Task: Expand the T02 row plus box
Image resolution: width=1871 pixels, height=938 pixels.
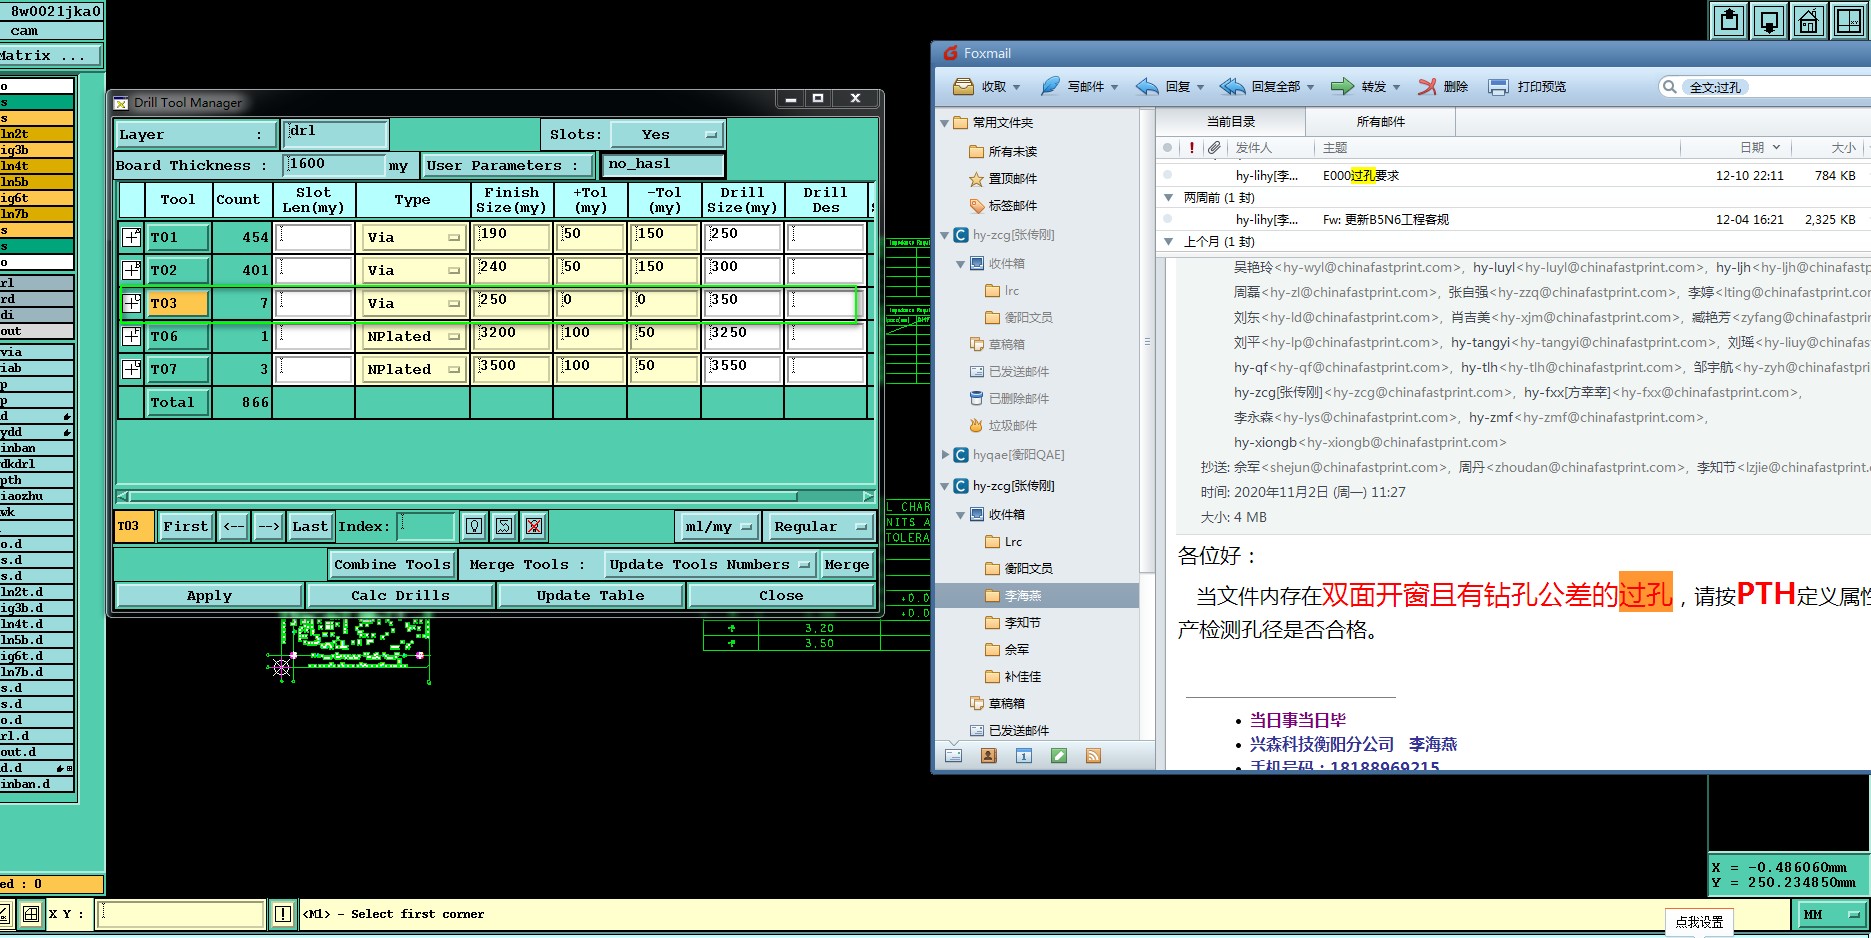Action: point(131,270)
